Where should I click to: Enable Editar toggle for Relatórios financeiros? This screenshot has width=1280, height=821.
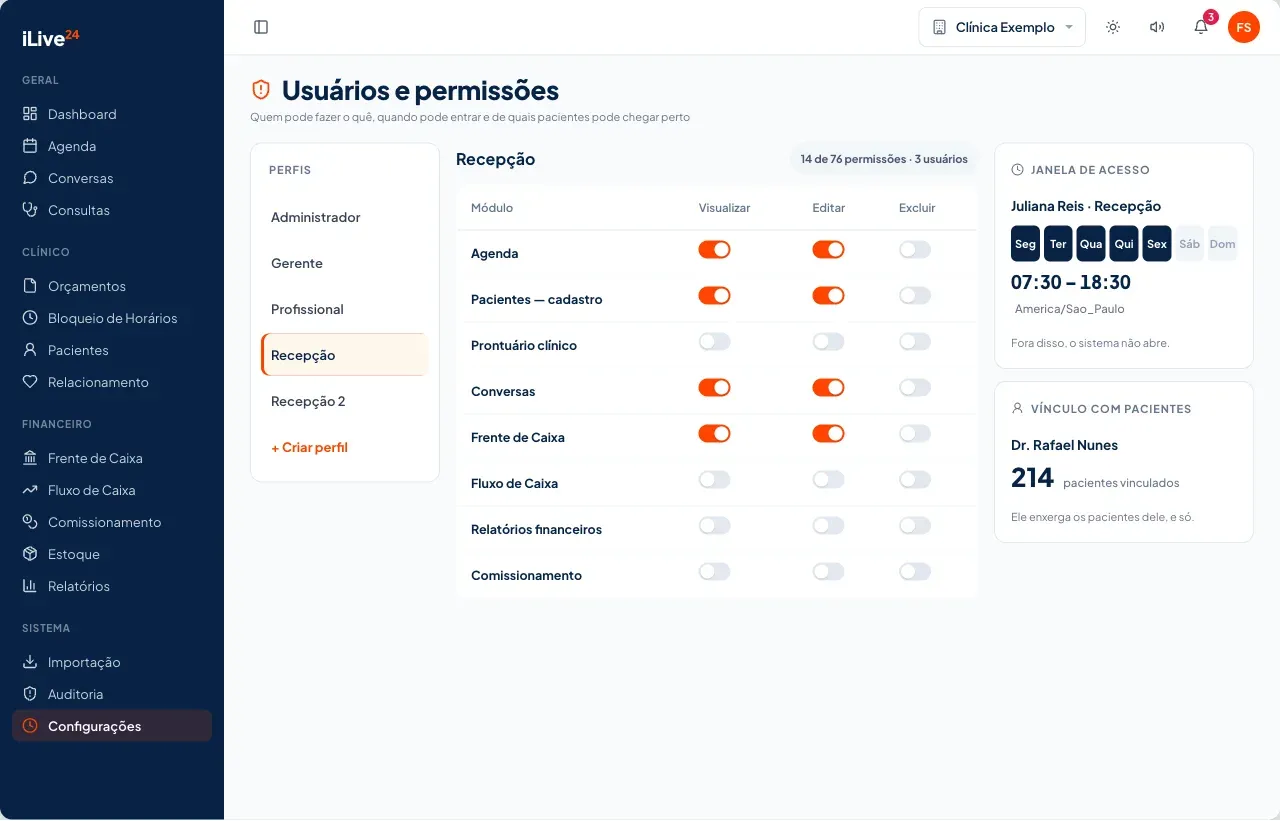coord(829,526)
